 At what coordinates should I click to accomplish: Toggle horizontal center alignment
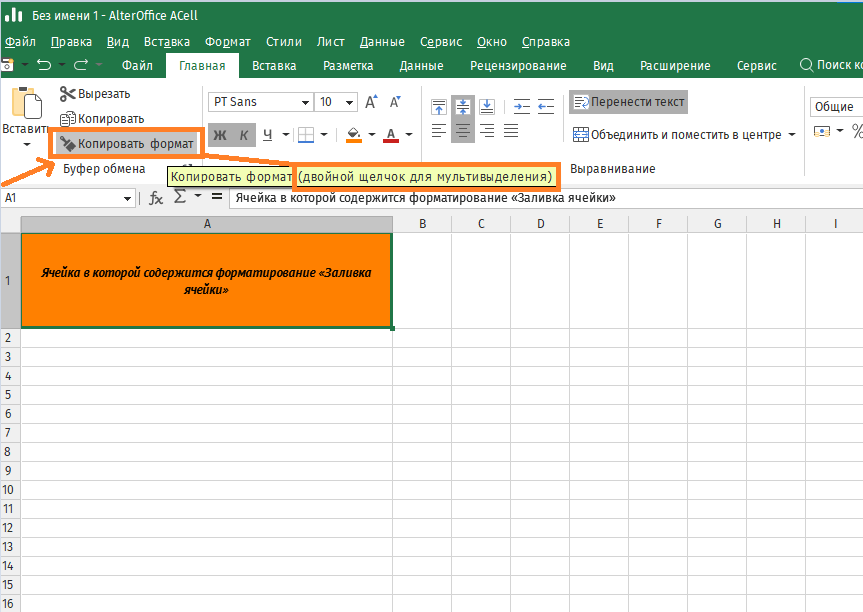pos(463,131)
